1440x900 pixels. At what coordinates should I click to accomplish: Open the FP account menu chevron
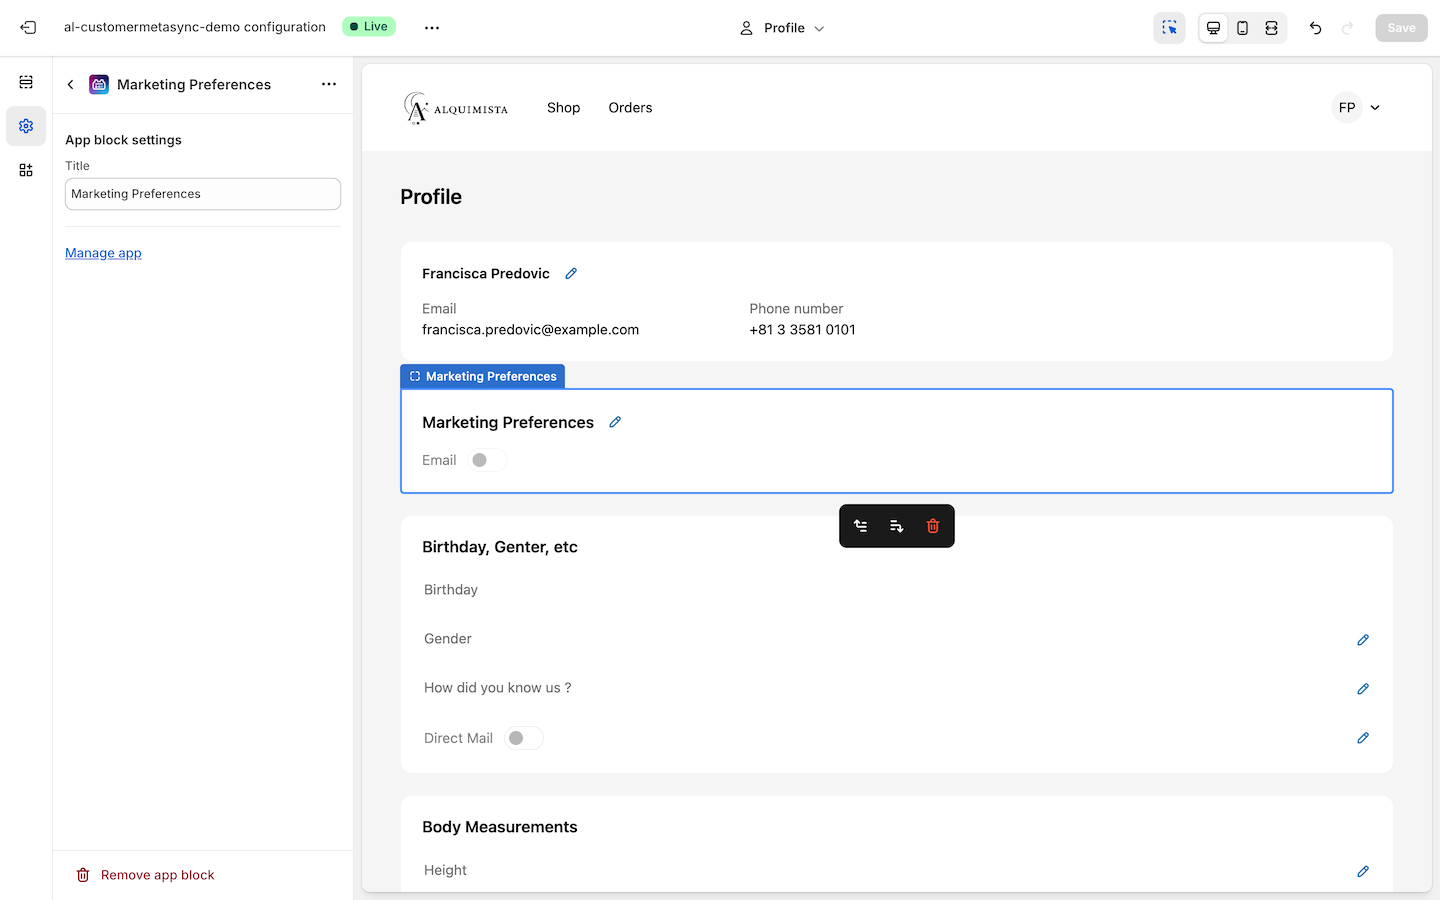point(1375,108)
